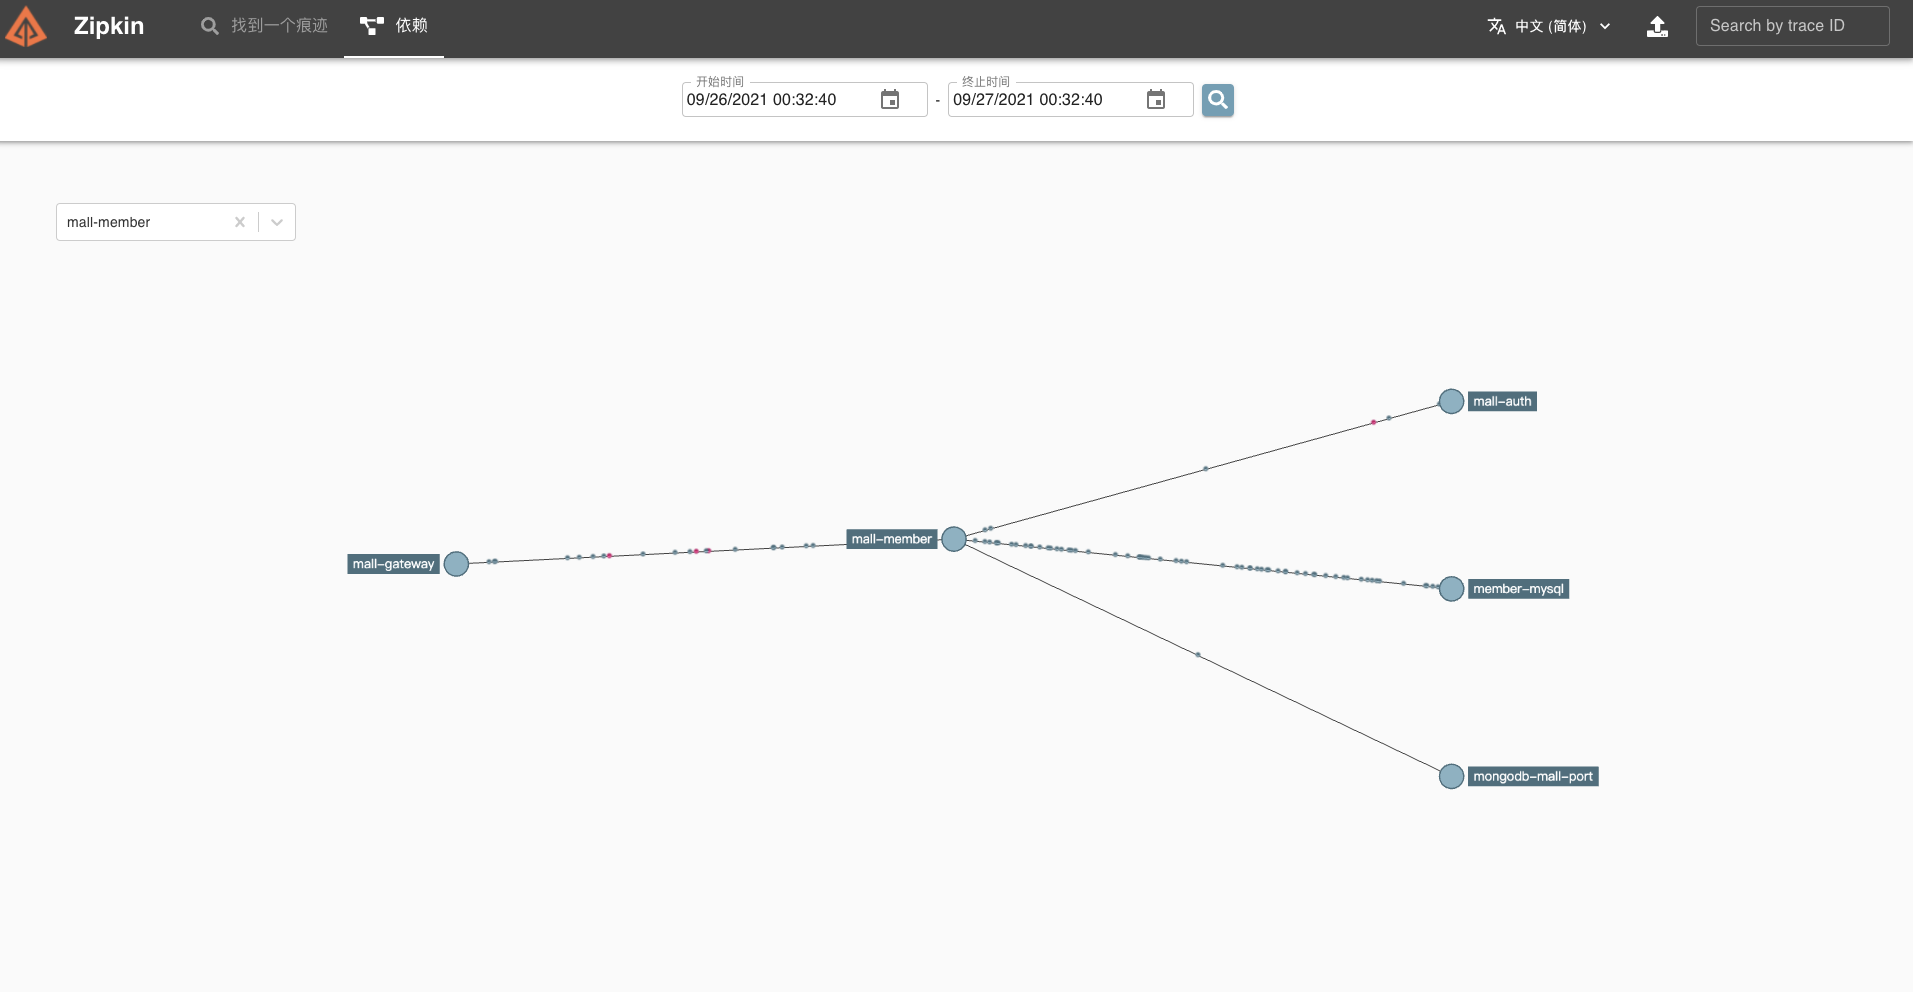This screenshot has height=992, width=1913.
Task: Click the mall-auth node label
Action: point(1502,401)
